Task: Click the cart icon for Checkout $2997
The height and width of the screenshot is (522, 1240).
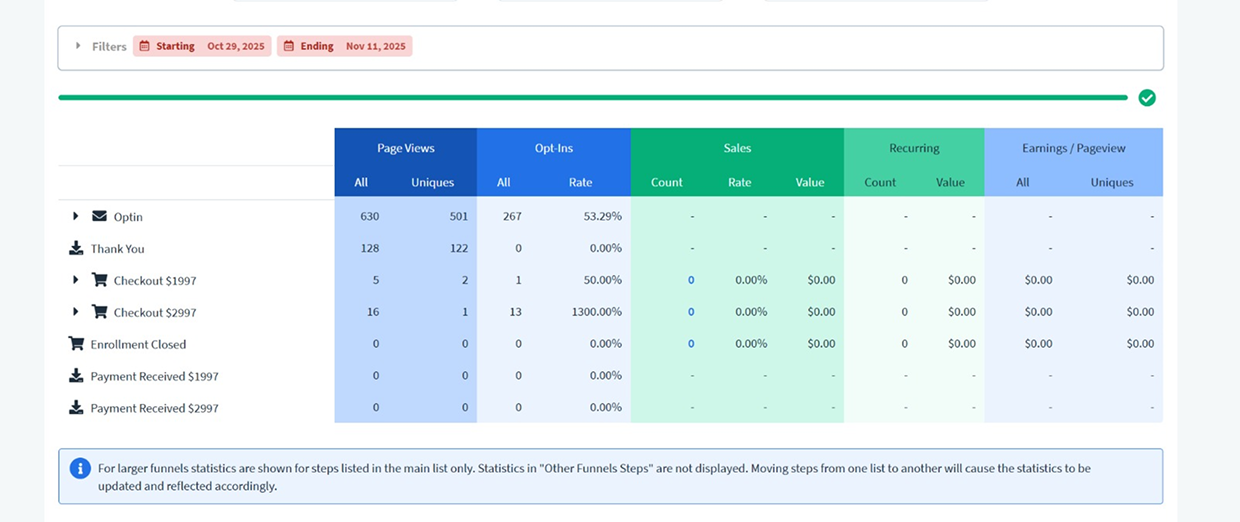Action: pyautogui.click(x=99, y=312)
